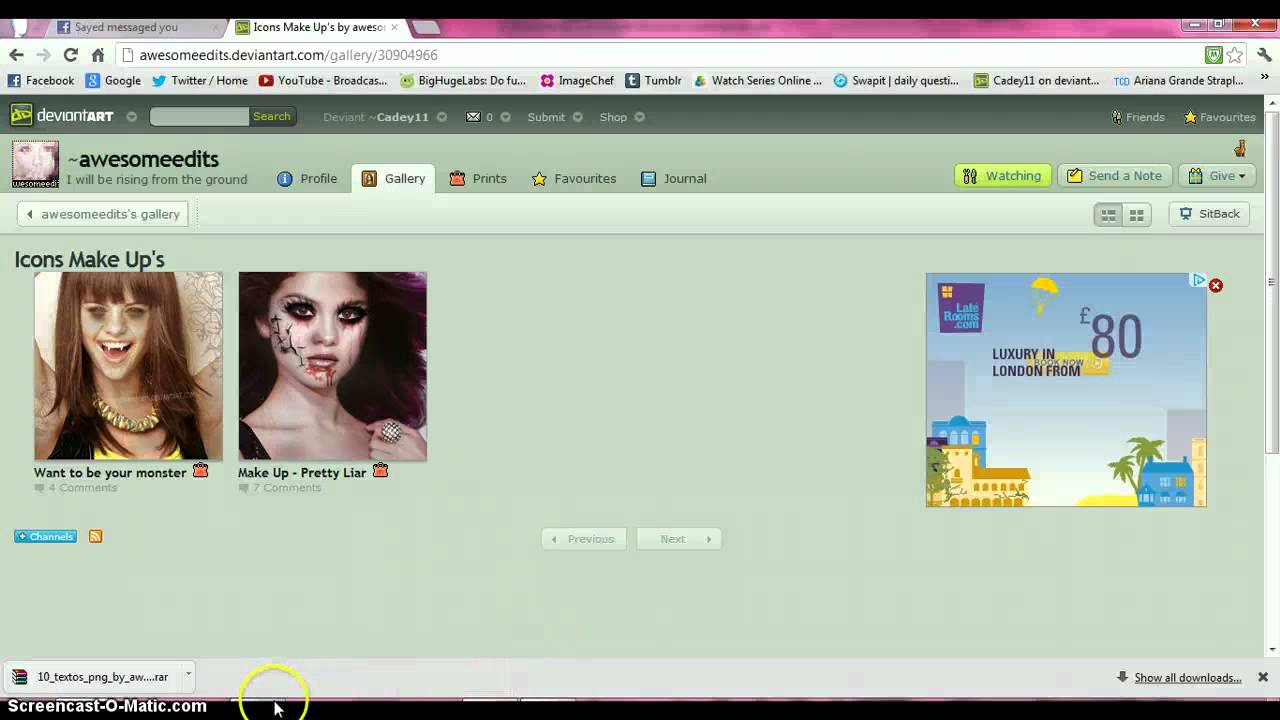Open the Chrome wrench menu
The image size is (1280, 720).
point(1265,55)
